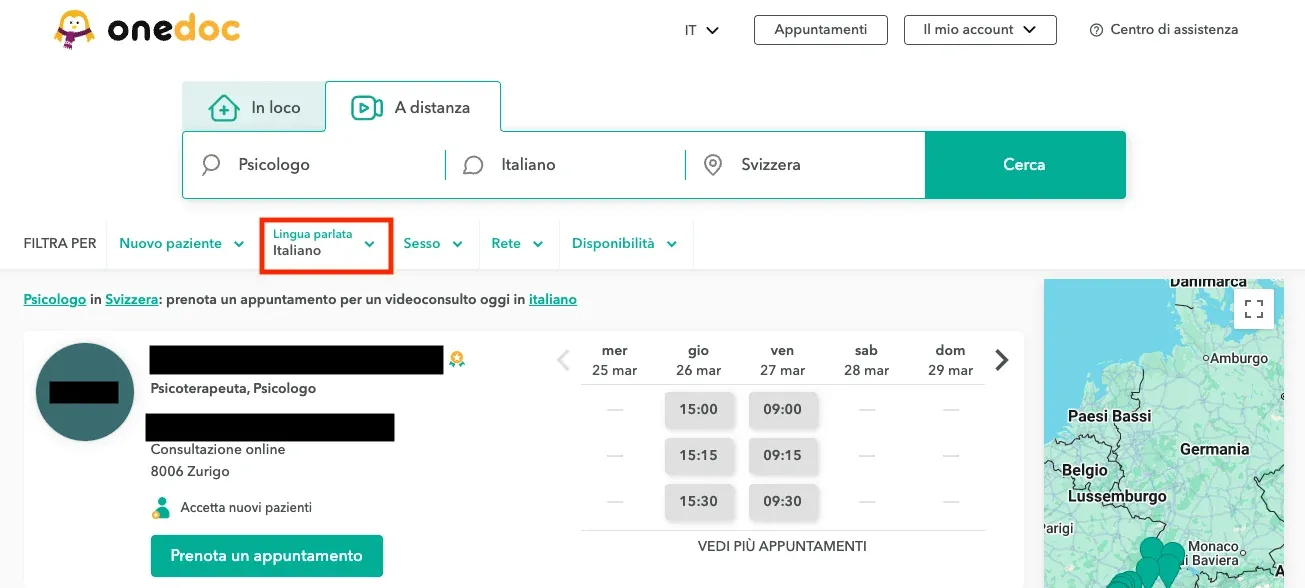The image size is (1305, 588).
Task: Click the Svizzera location search field
Action: [805, 165]
